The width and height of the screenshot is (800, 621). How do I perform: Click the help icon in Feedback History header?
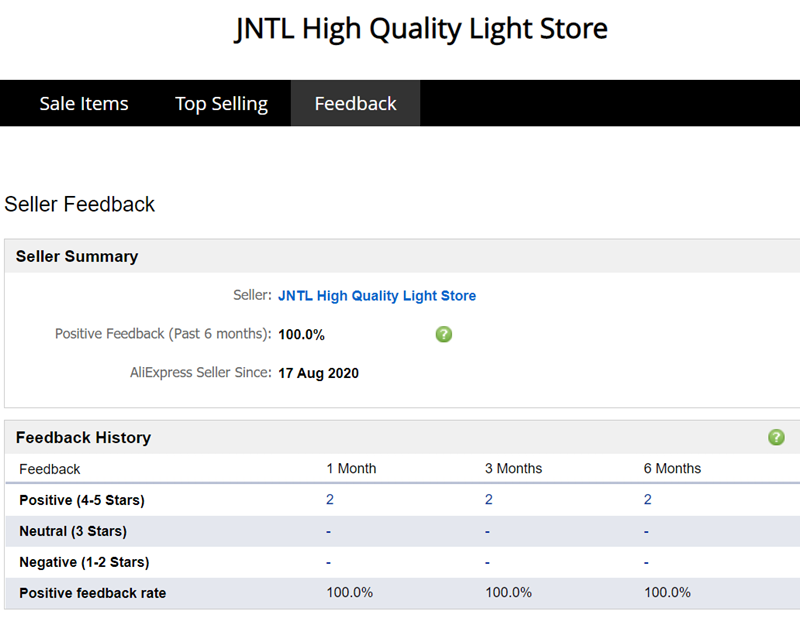pyautogui.click(x=776, y=437)
